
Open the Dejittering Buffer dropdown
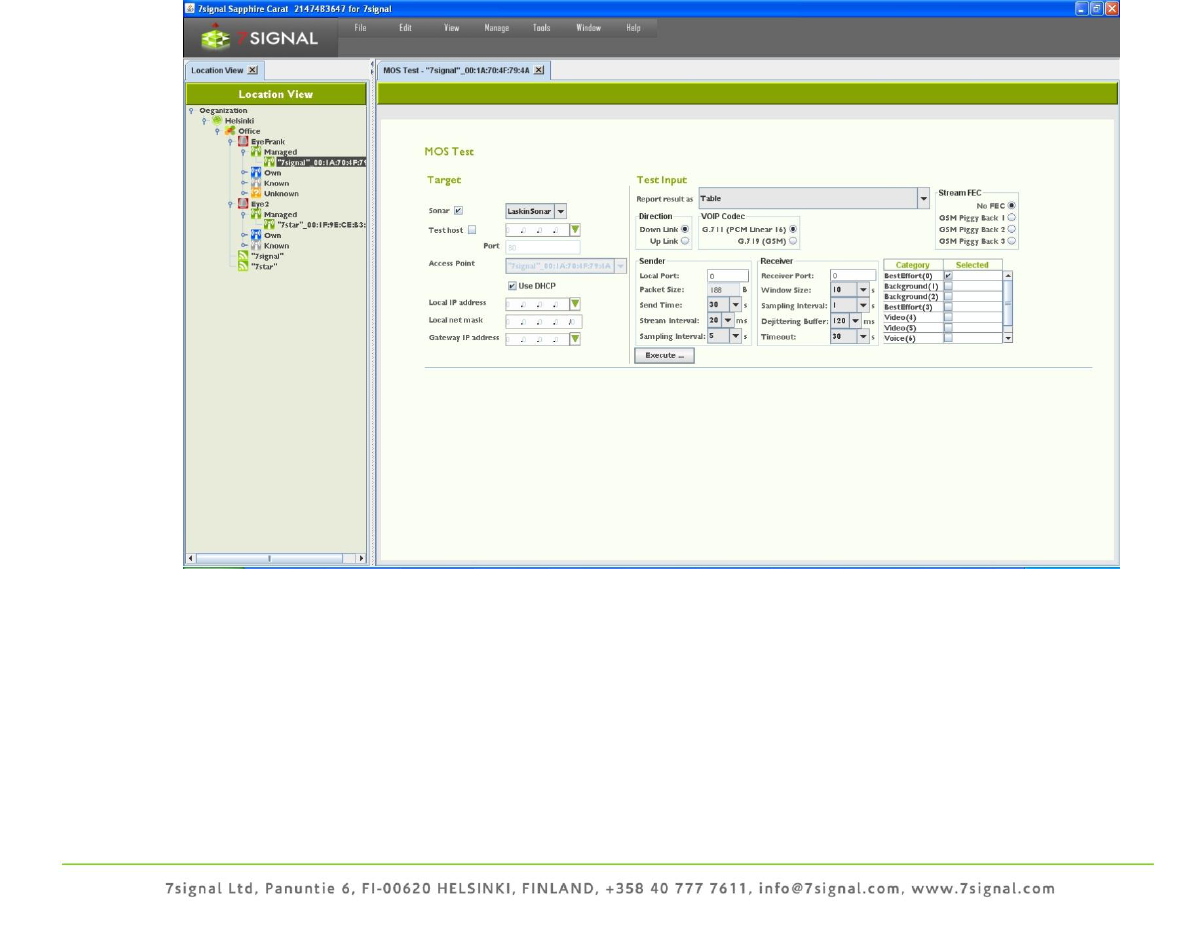click(855, 321)
